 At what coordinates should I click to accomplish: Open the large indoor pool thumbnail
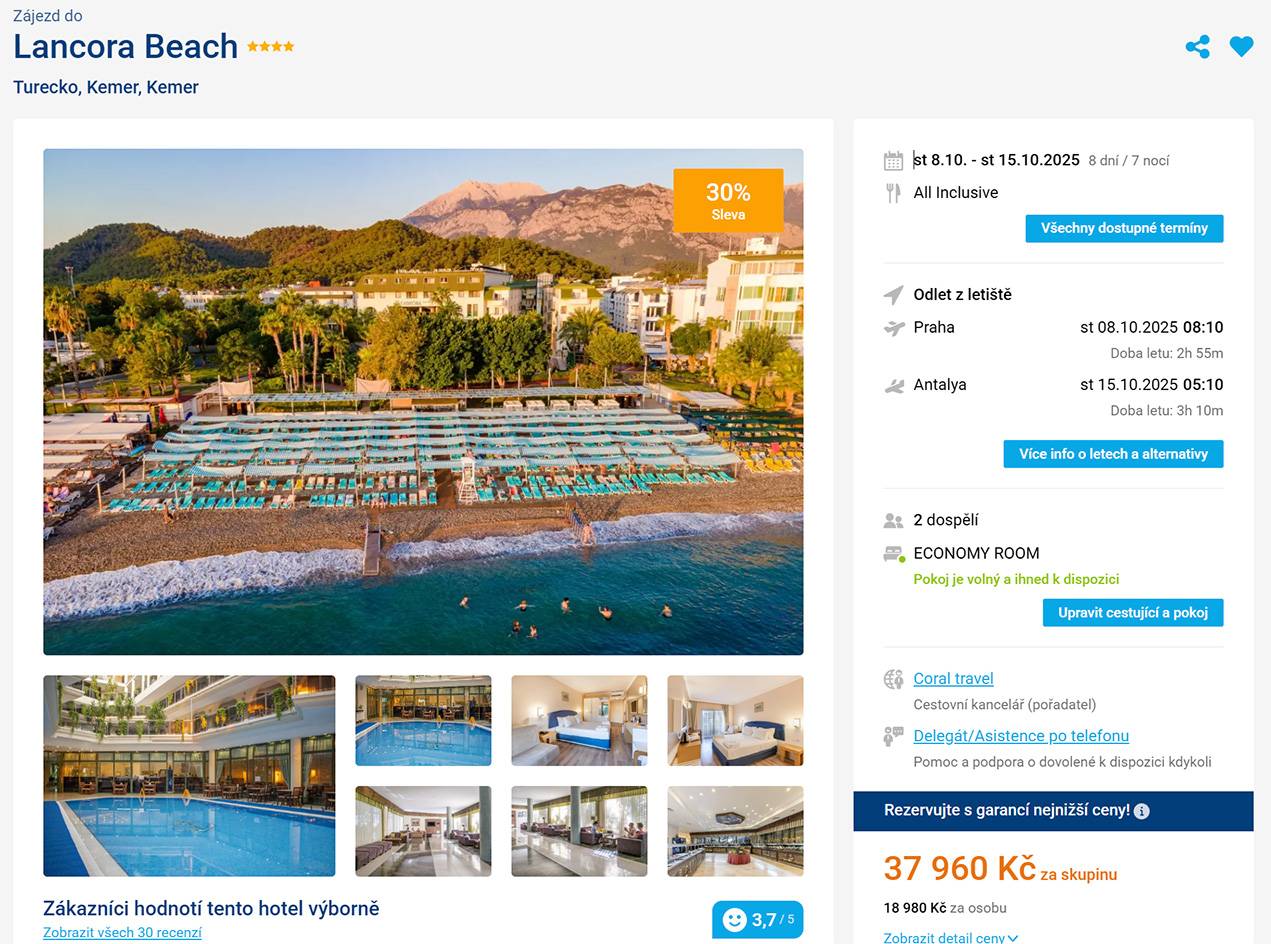189,776
